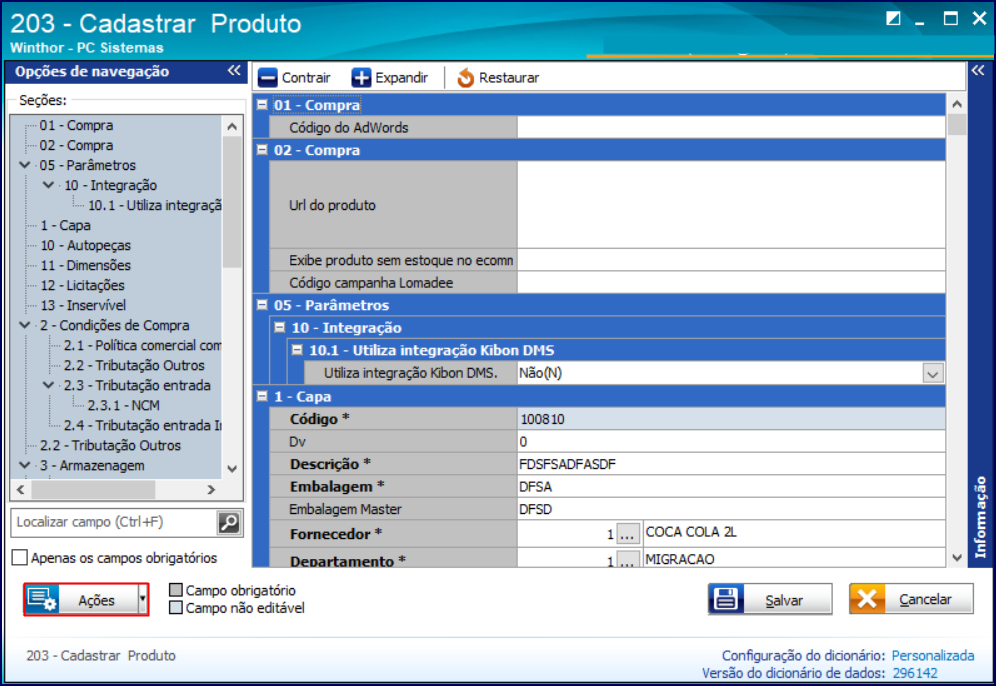Click main form scroll down arrow
996x686 pixels.
point(957,558)
